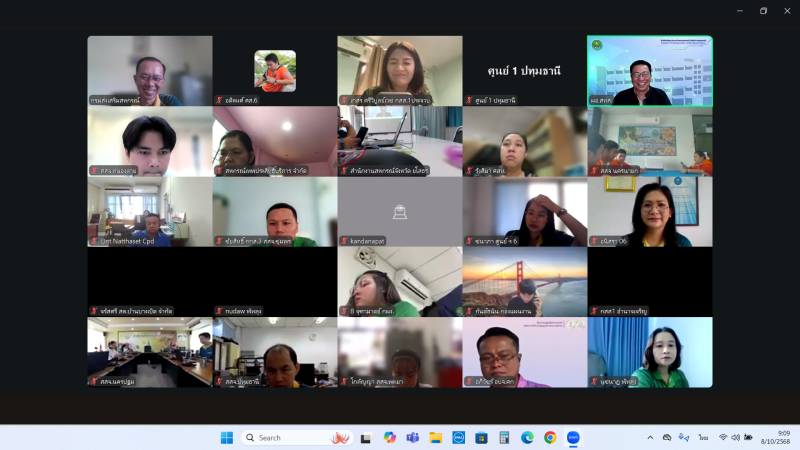Click the ศูนย์ 1 ปทุมธานี participant tile
This screenshot has width=800, height=450.
tap(524, 71)
